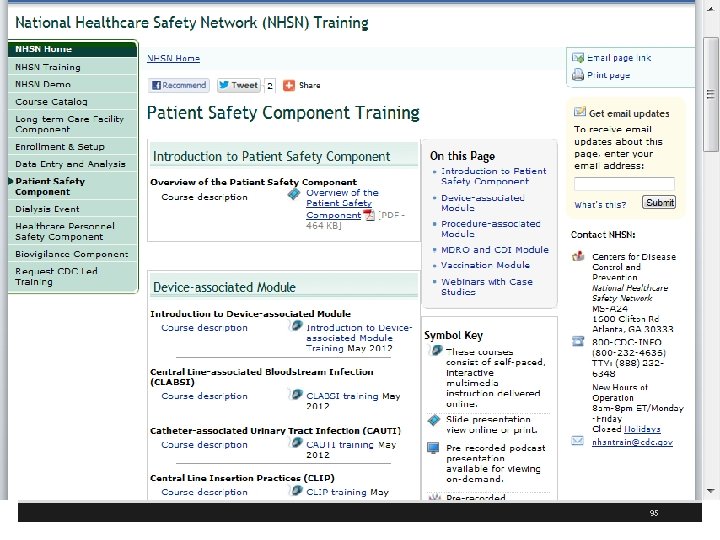The height and width of the screenshot is (540, 720).
Task: Click the NHSN Home breadcrumb link
Action: (174, 58)
